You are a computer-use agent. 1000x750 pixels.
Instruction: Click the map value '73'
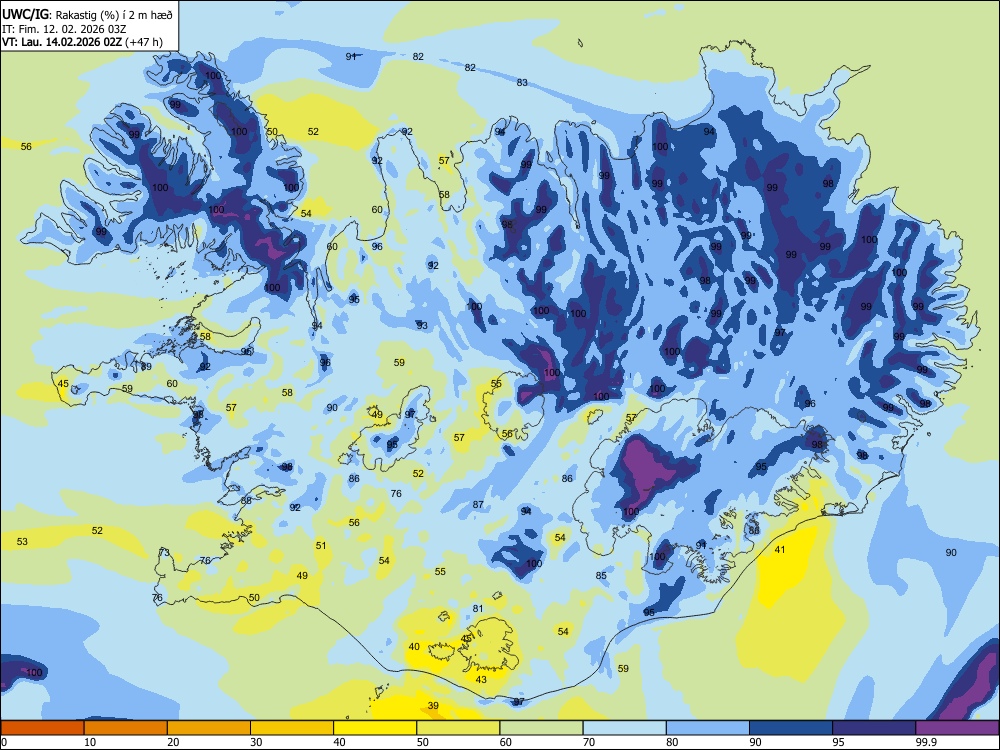pyautogui.click(x=165, y=552)
